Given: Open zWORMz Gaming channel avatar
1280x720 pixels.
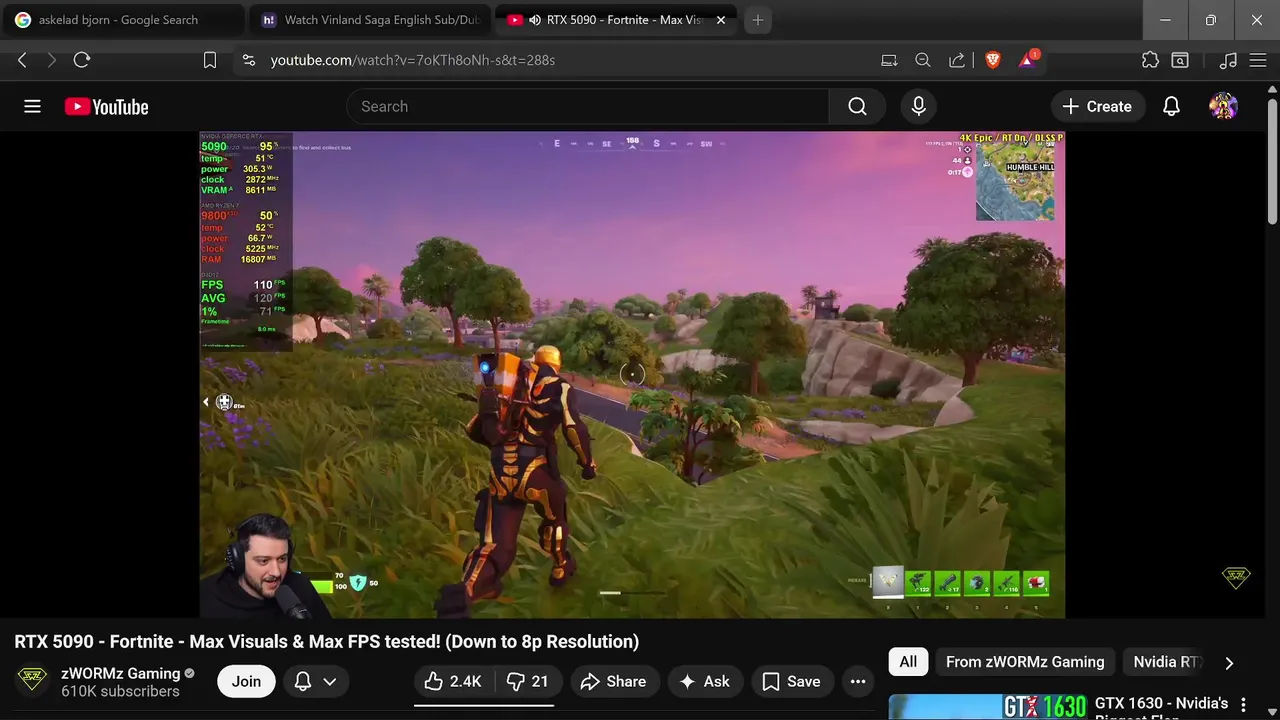Looking at the screenshot, I should [32, 681].
